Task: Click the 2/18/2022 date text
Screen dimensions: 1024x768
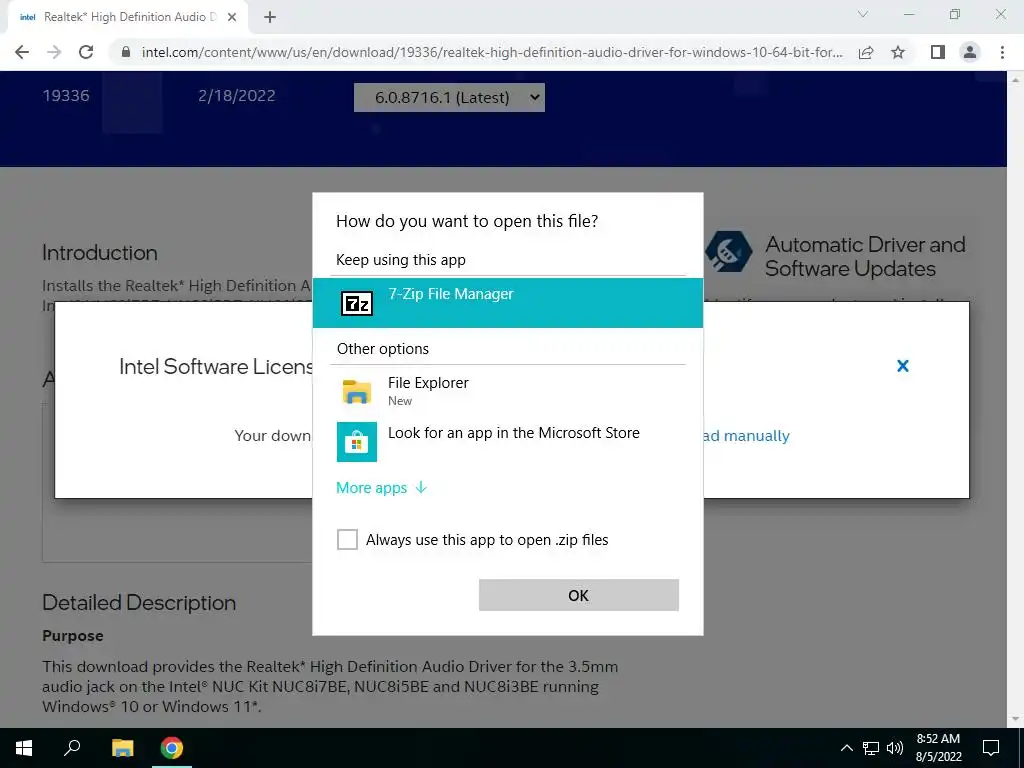Action: (x=236, y=96)
